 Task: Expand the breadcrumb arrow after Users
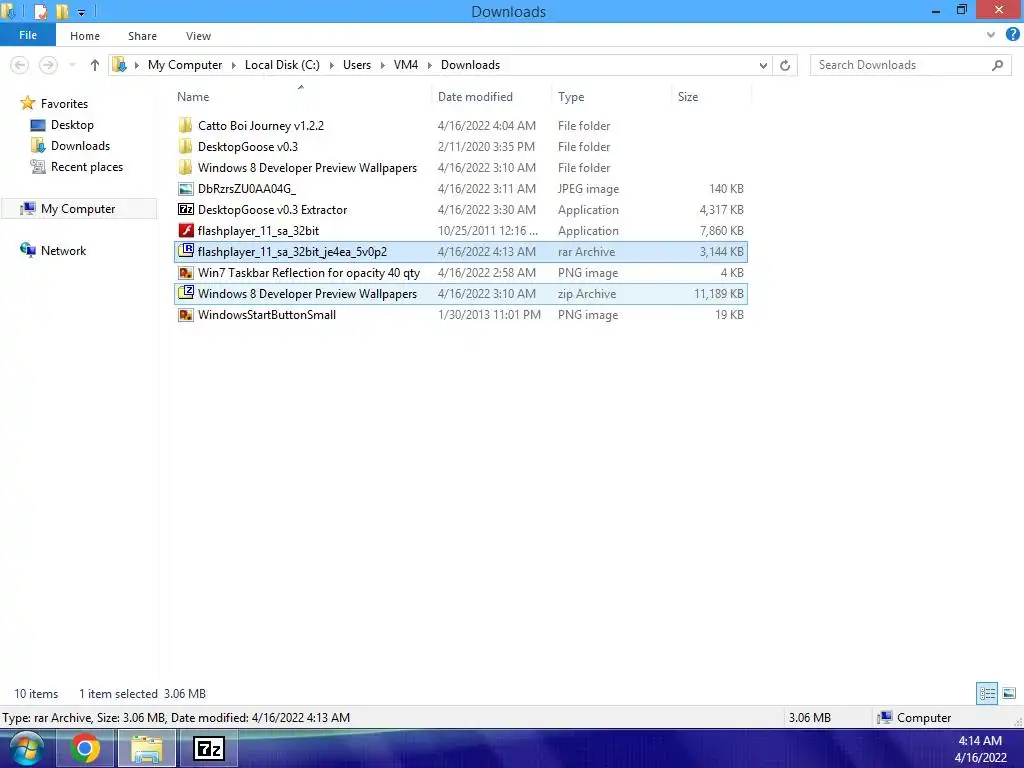coord(382,65)
